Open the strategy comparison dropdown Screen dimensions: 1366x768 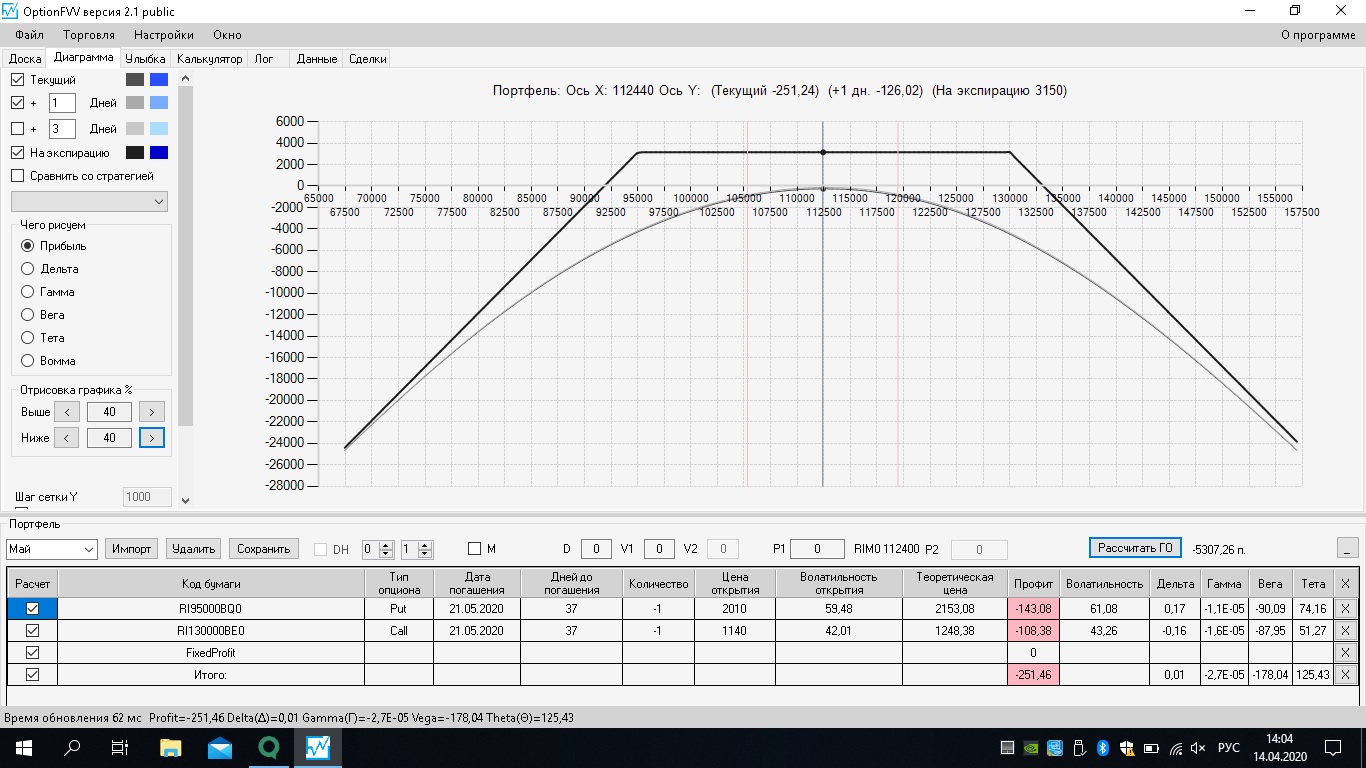[x=89, y=201]
